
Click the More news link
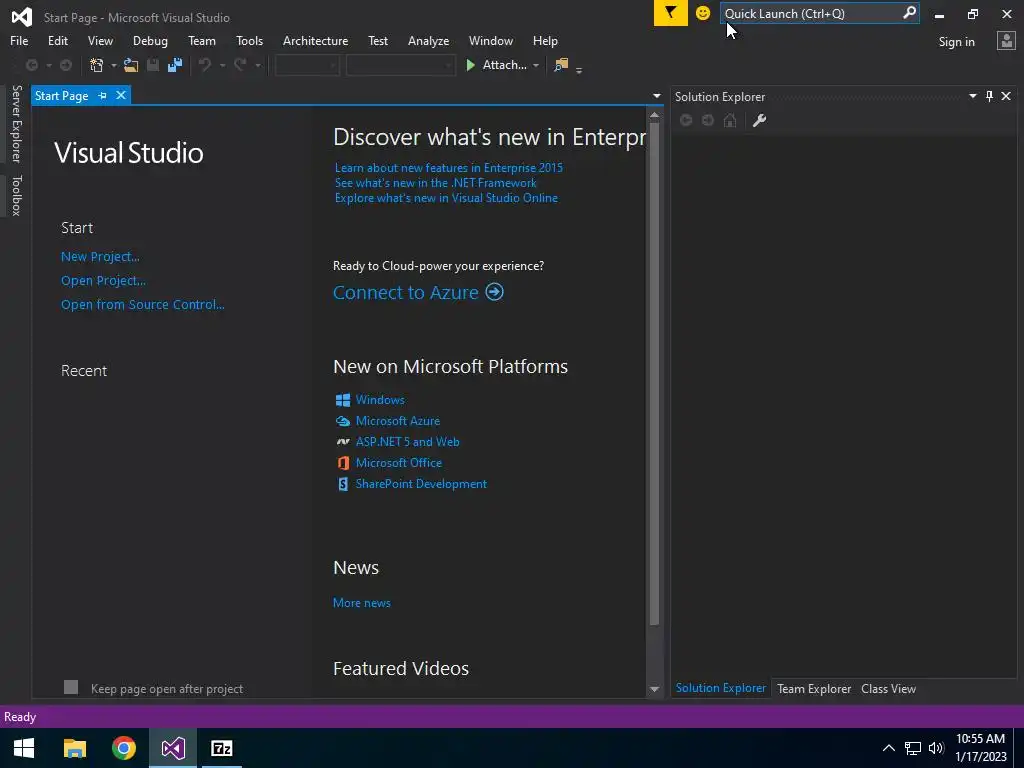pos(362,603)
